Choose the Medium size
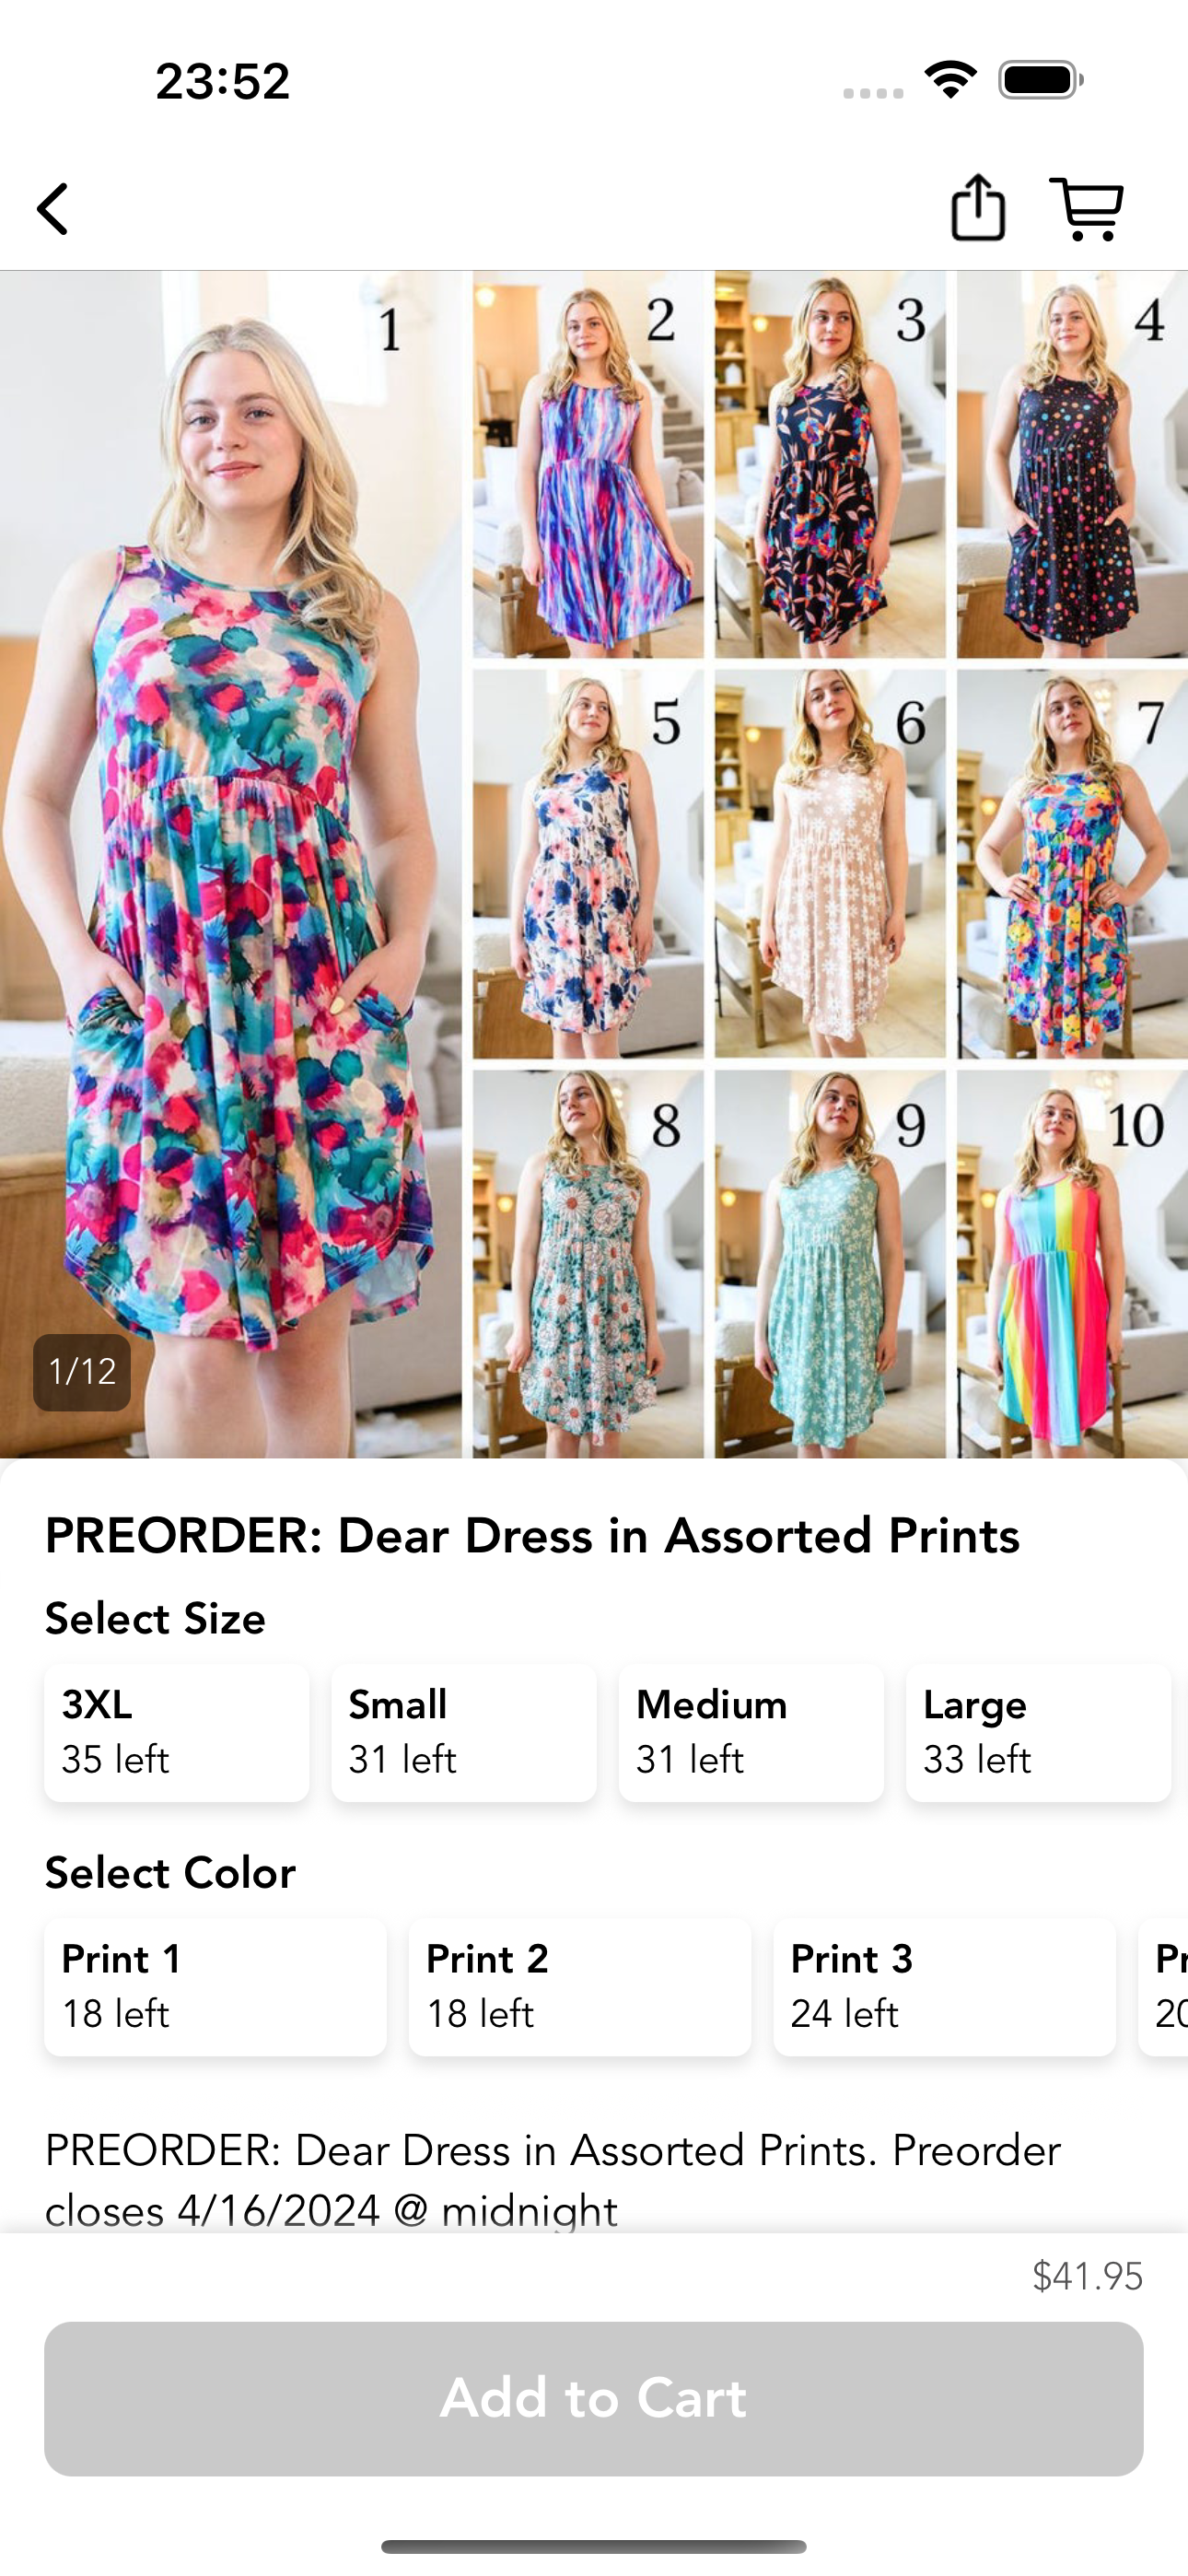This screenshot has width=1188, height=2576. click(x=751, y=1733)
